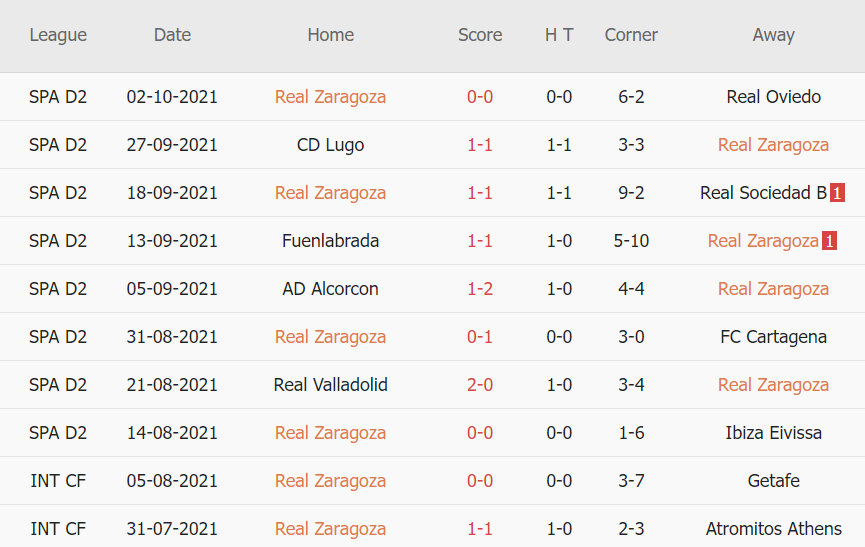Click the red card badge beside Real Sociedad B

pos(837,193)
